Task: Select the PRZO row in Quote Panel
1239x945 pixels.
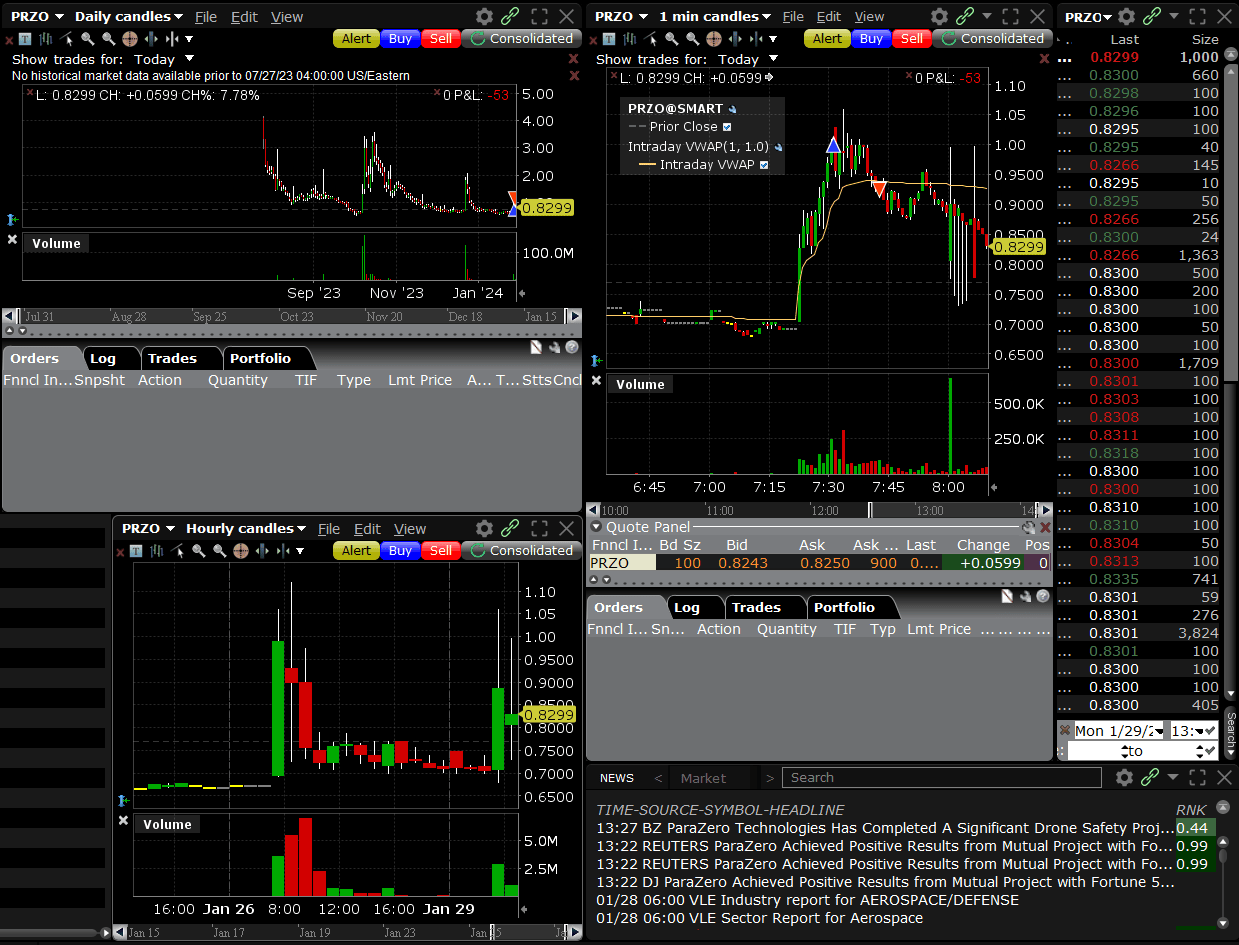Action: pos(819,563)
